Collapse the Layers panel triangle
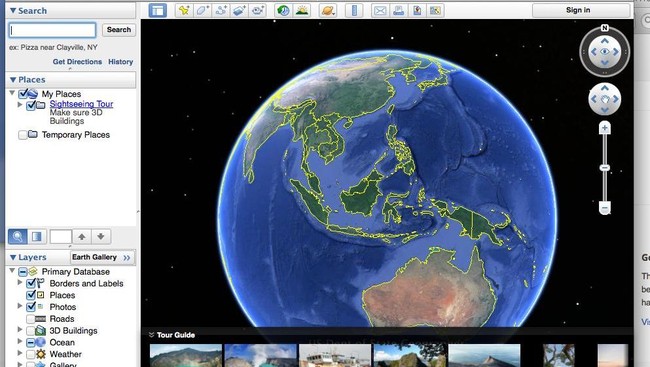This screenshot has width=650, height=367. coord(13,257)
